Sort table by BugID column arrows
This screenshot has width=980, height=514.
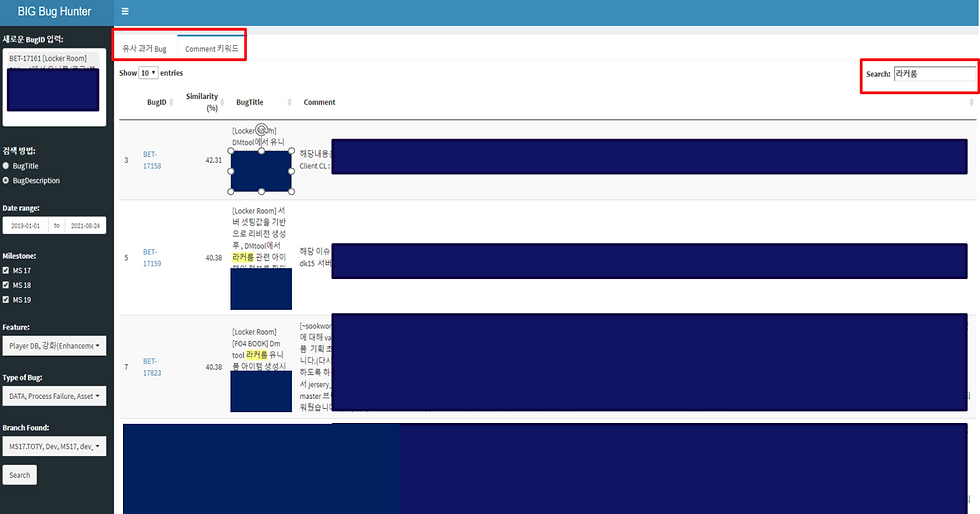[x=172, y=102]
